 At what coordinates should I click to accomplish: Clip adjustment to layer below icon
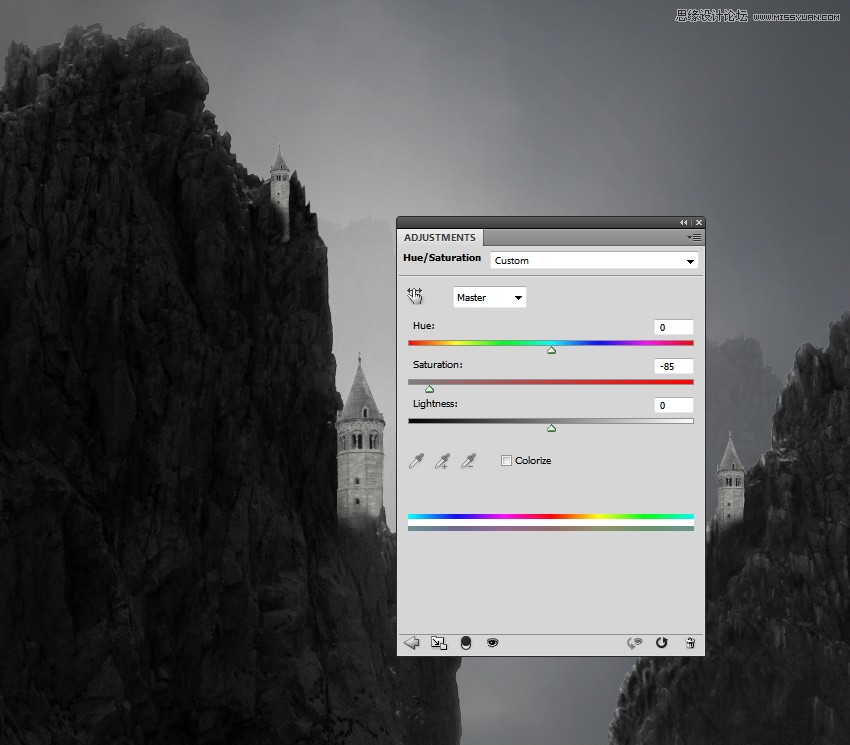point(466,643)
